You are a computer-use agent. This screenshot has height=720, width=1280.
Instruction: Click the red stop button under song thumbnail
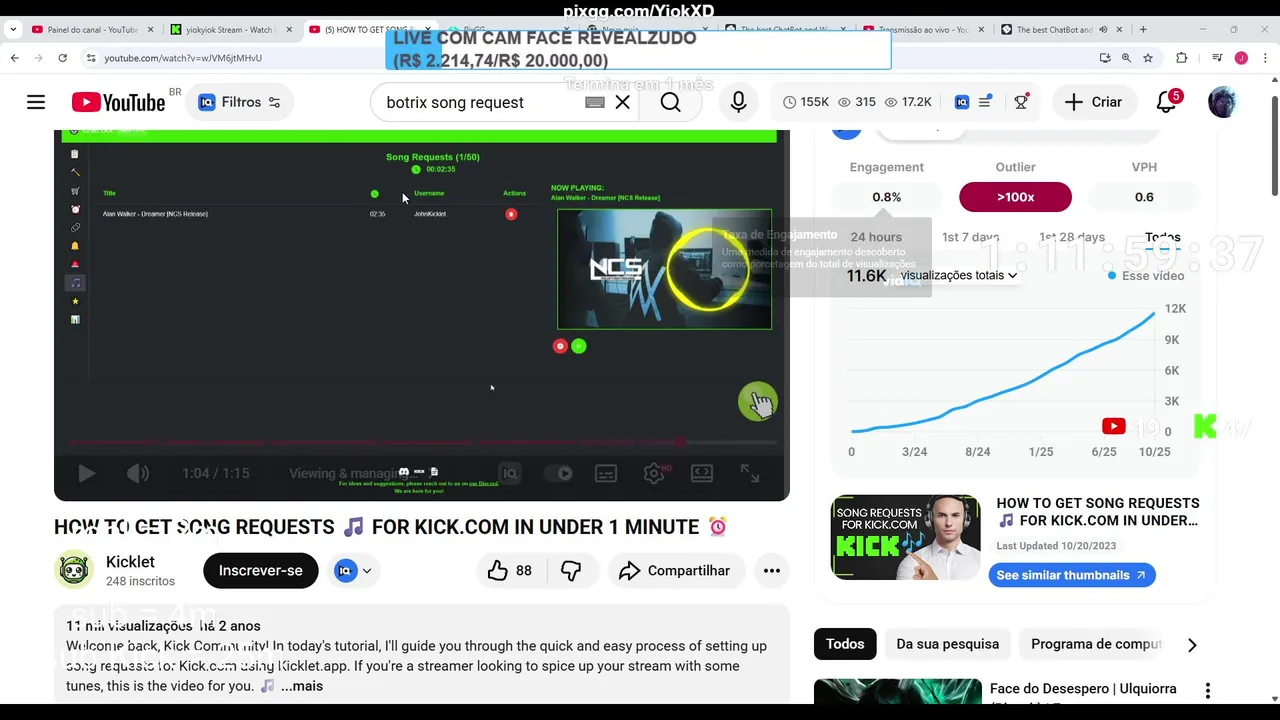tap(560, 346)
